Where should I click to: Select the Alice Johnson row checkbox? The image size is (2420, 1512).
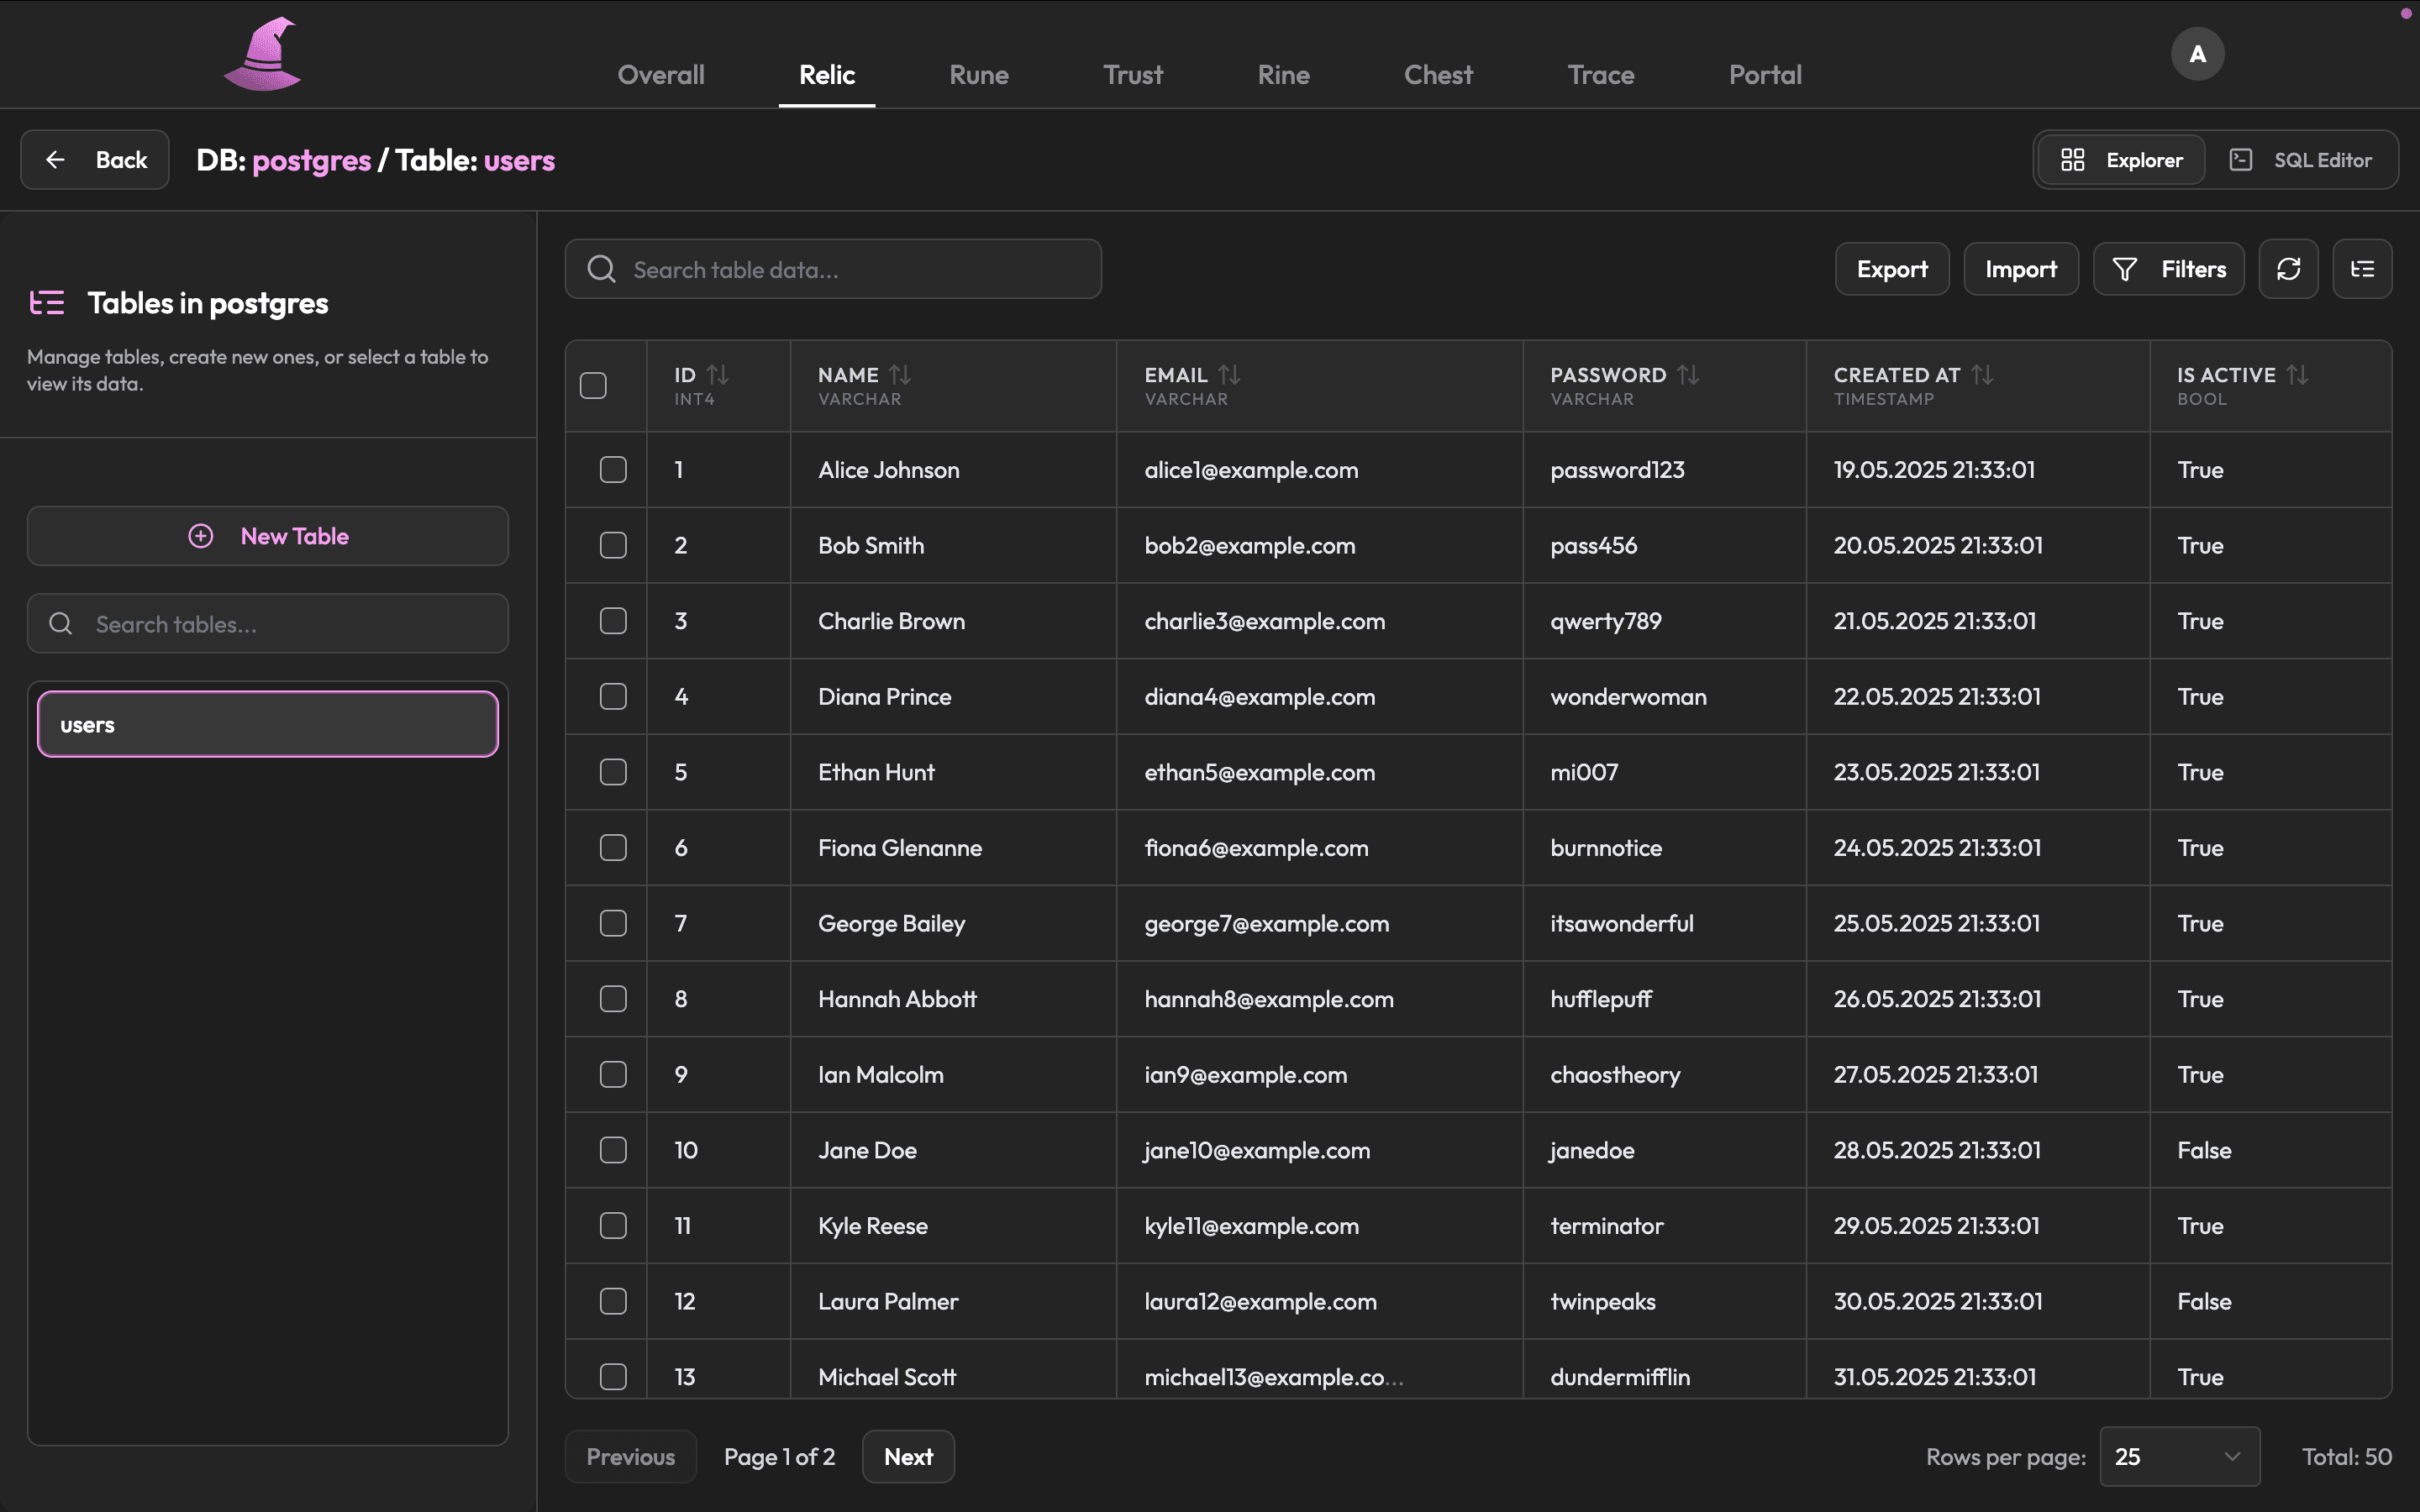click(x=613, y=470)
